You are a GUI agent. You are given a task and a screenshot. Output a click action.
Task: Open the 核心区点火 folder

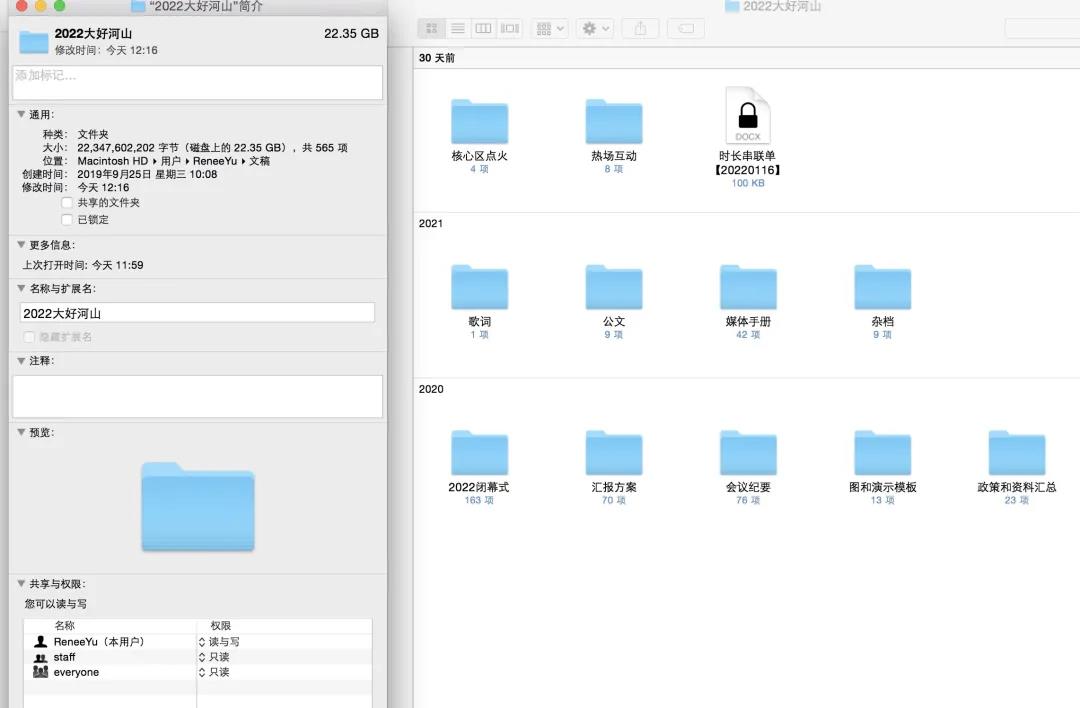click(479, 123)
